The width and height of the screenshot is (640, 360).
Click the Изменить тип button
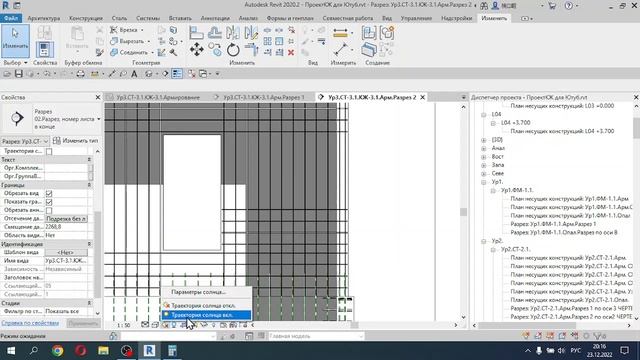pyautogui.click(x=76, y=141)
